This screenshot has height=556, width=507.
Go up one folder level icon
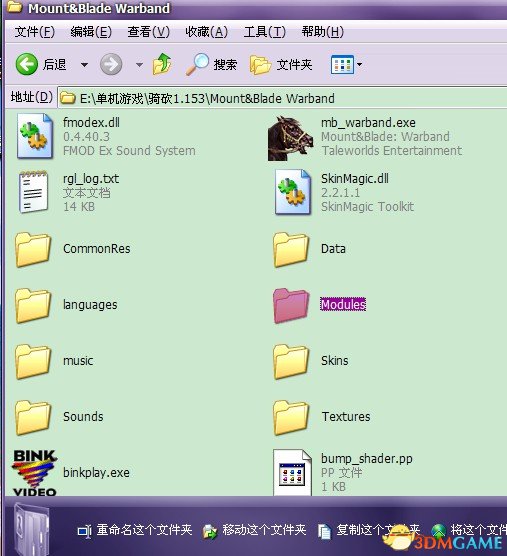(162, 64)
